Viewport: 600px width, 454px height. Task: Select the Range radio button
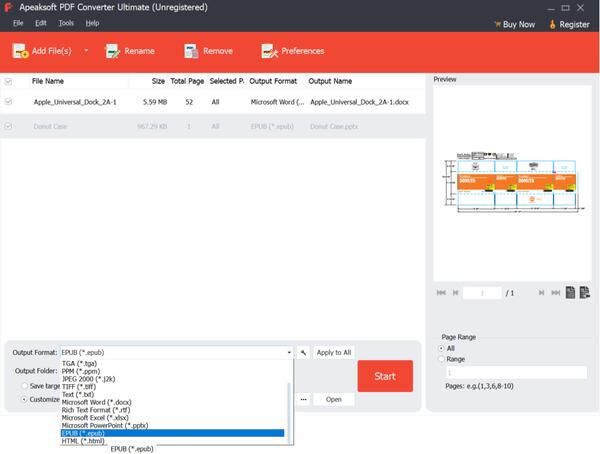(x=443, y=359)
